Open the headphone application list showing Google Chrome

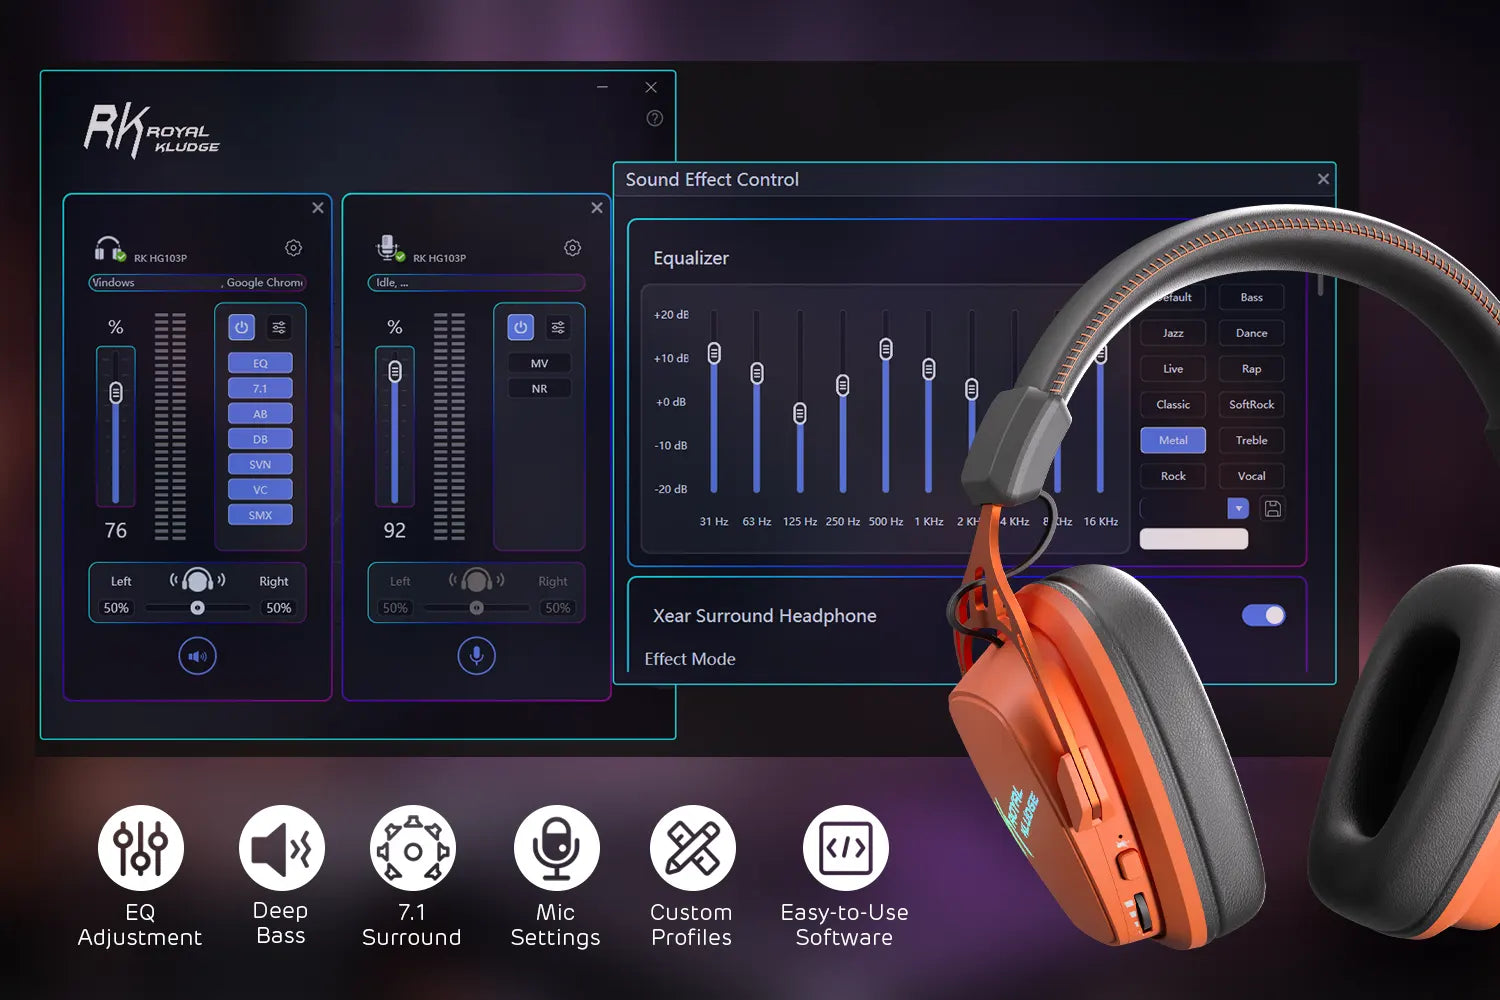[197, 282]
